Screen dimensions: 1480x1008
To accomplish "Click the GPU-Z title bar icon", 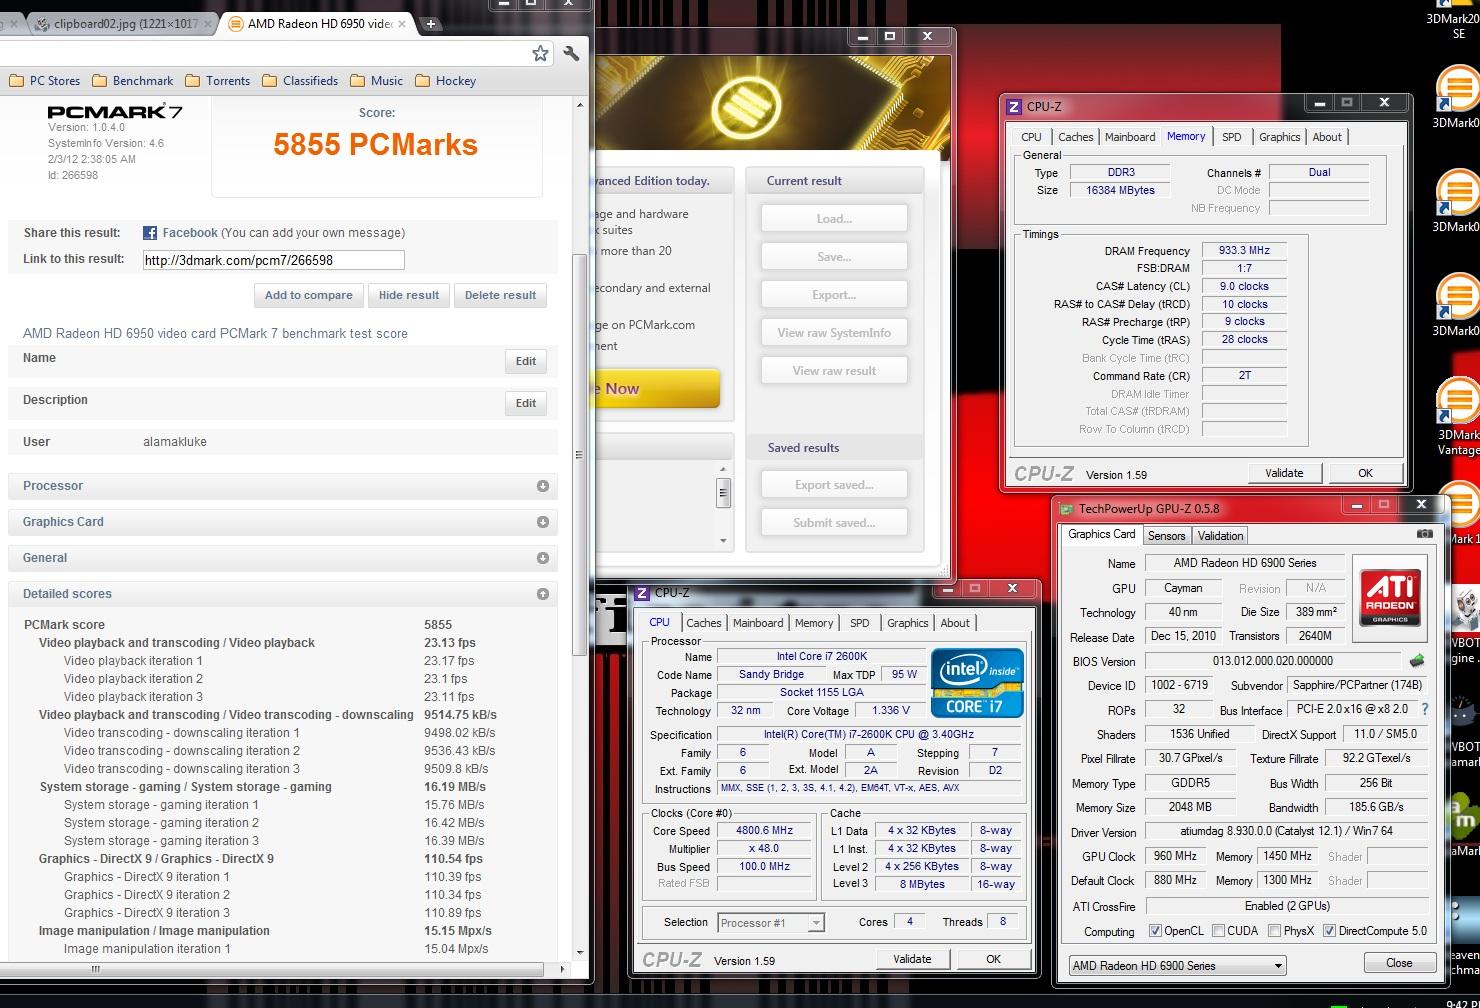I will 1066,508.
